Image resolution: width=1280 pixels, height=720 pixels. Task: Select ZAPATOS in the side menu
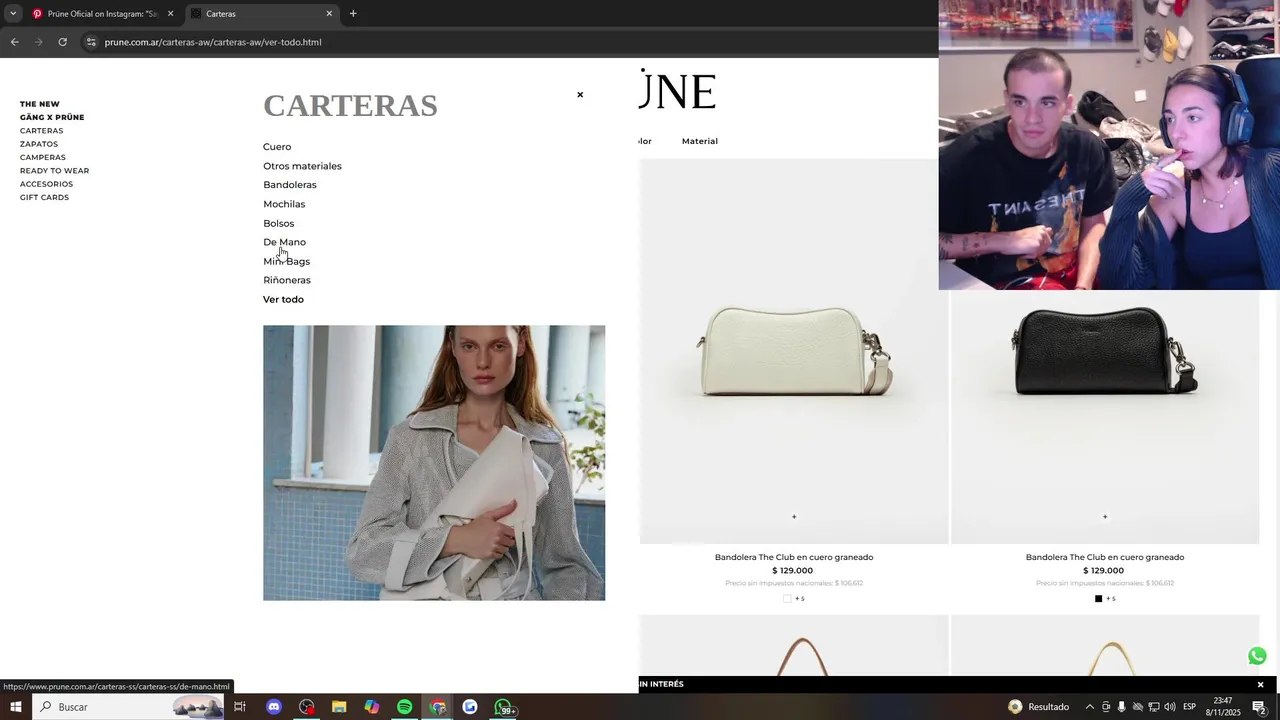(39, 144)
